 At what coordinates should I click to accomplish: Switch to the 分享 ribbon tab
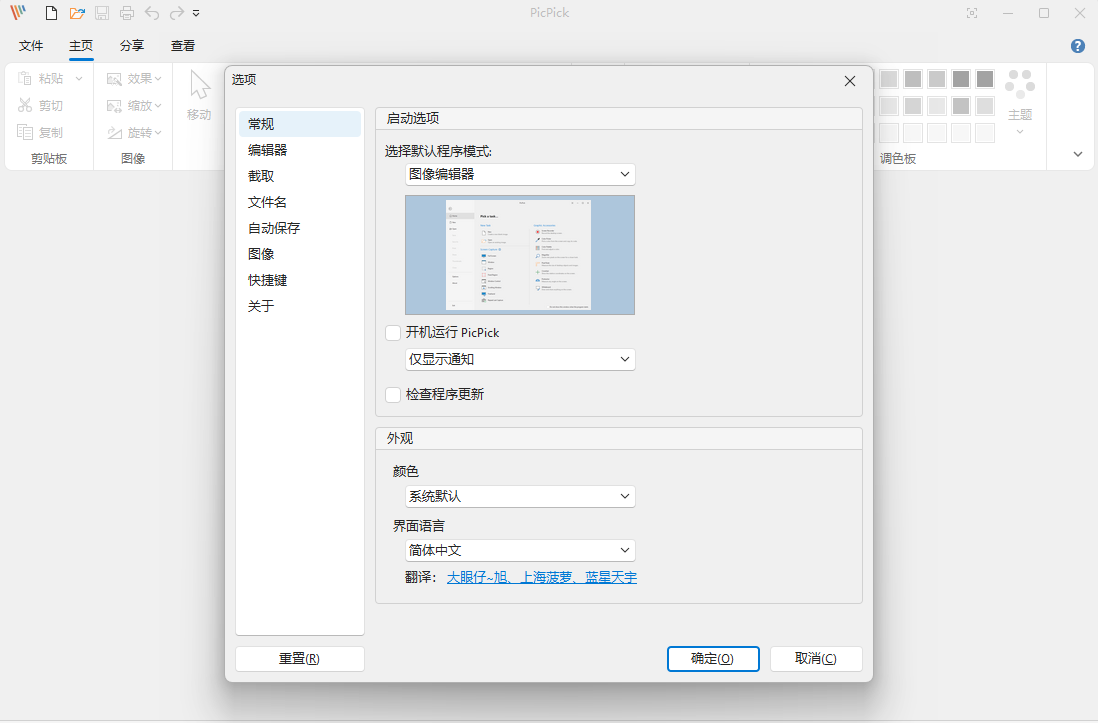[x=132, y=46]
